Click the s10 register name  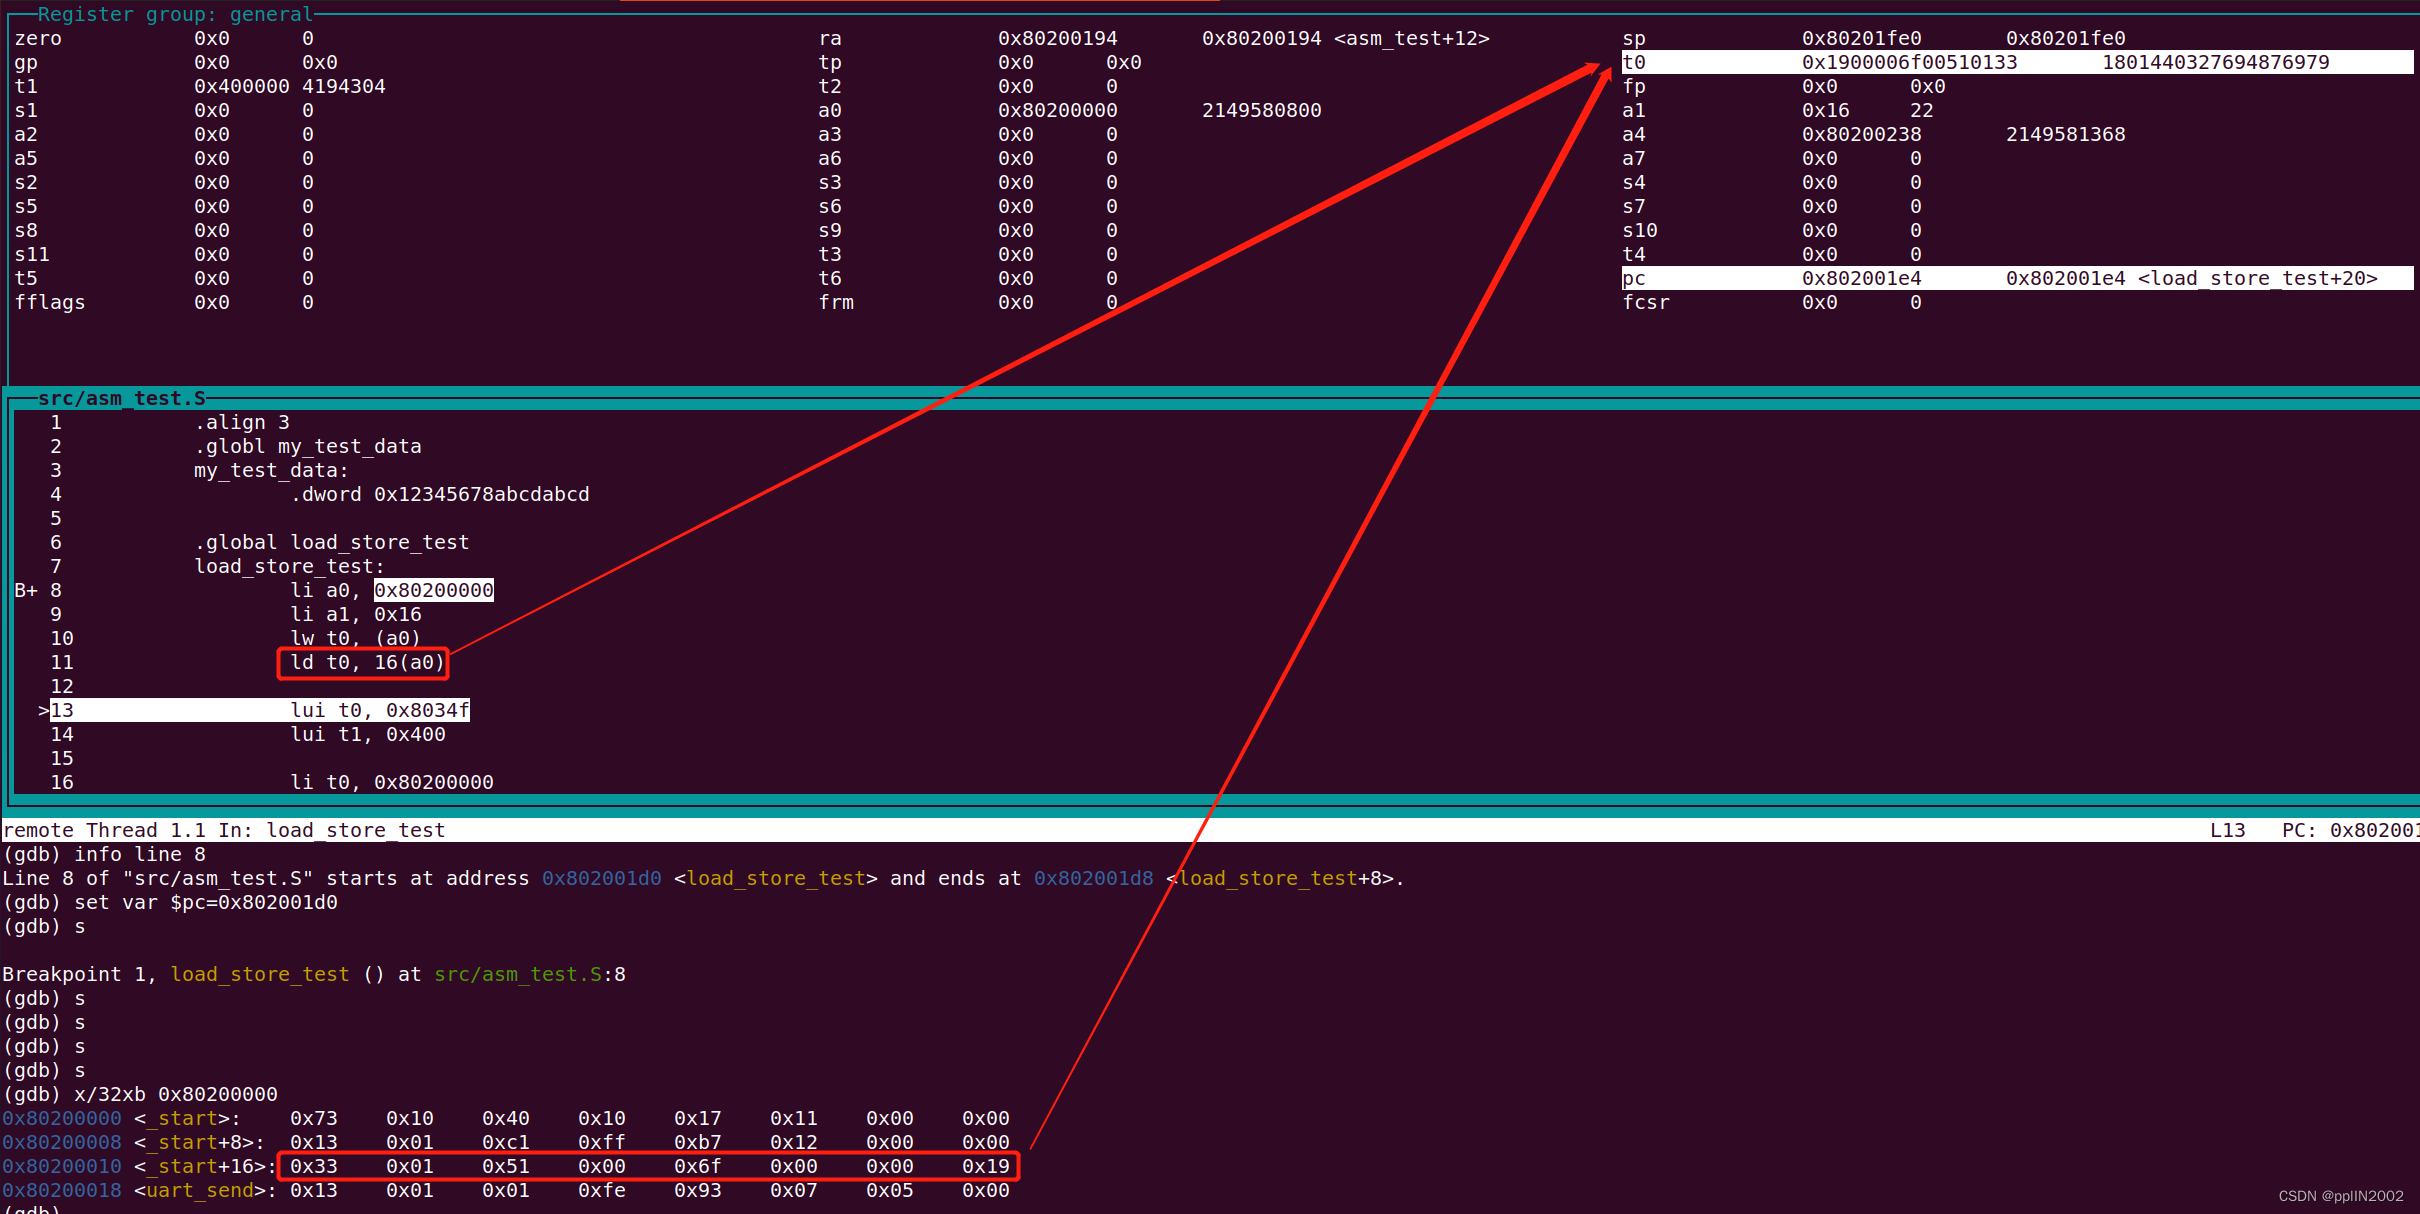click(x=1639, y=230)
